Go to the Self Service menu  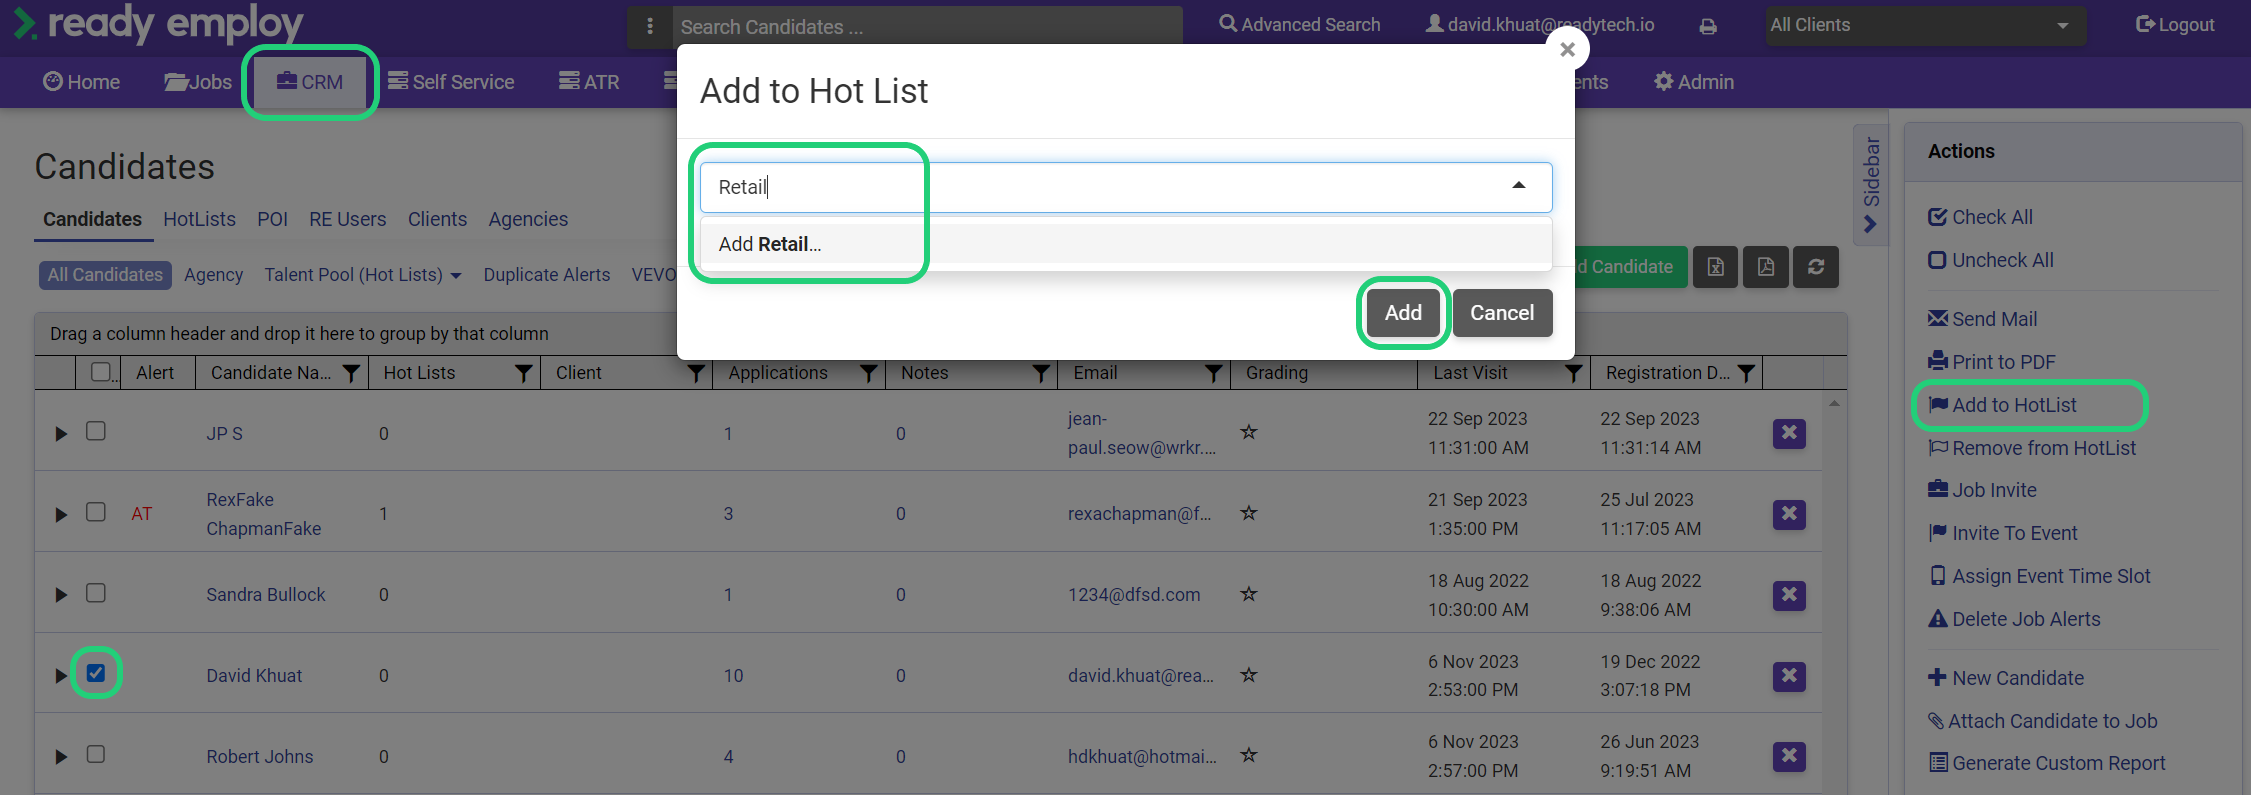[451, 82]
